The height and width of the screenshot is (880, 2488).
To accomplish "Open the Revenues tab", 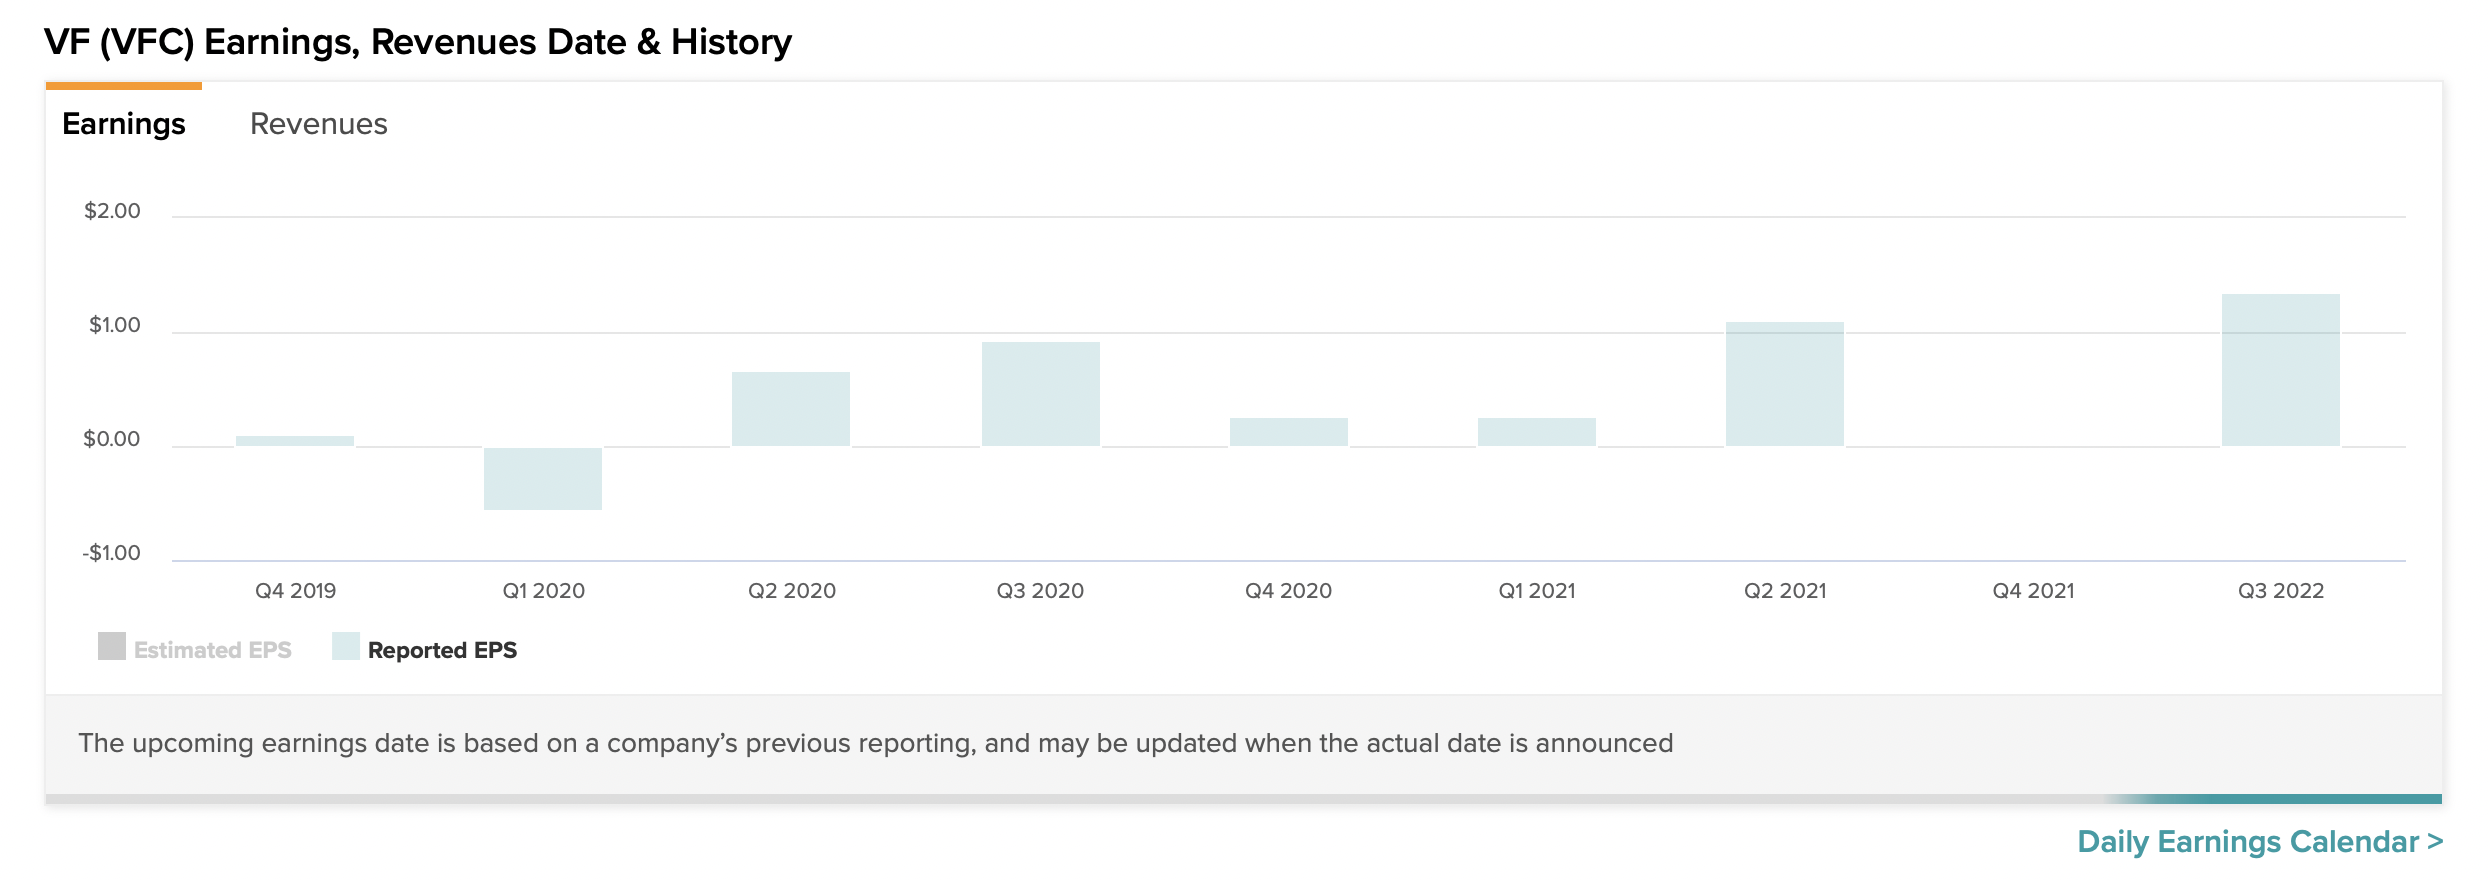I will point(318,124).
